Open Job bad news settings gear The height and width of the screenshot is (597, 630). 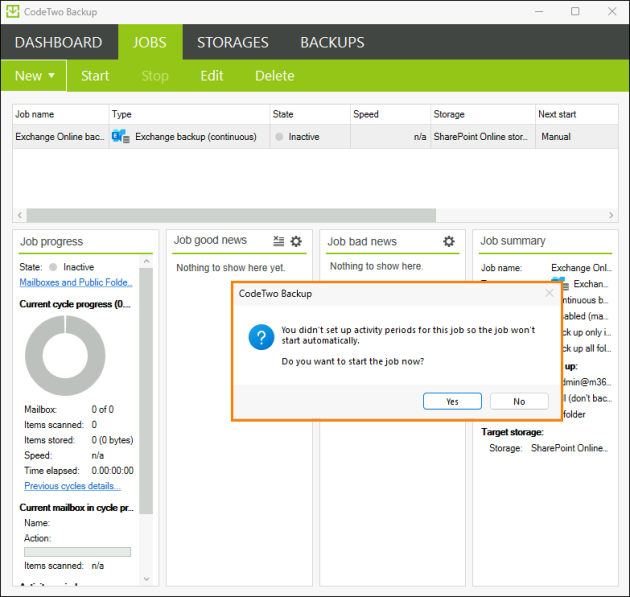pyautogui.click(x=449, y=241)
